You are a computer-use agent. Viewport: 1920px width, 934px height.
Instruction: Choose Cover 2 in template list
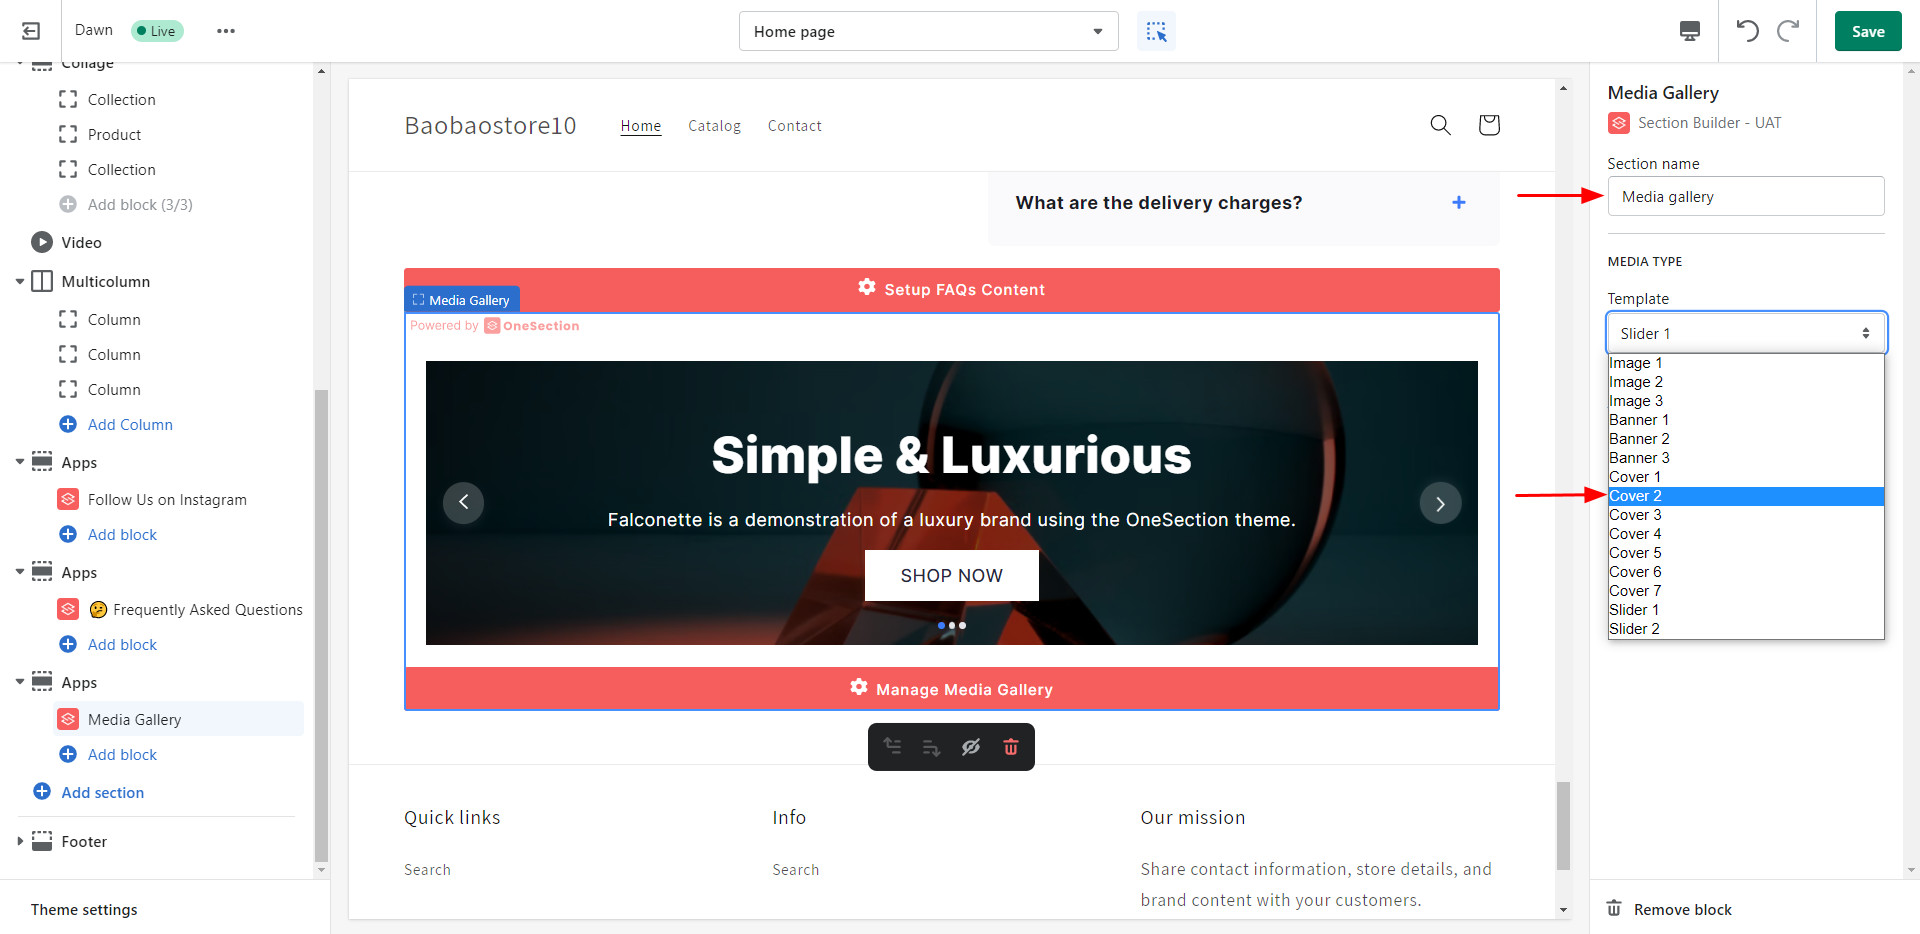click(1746, 496)
